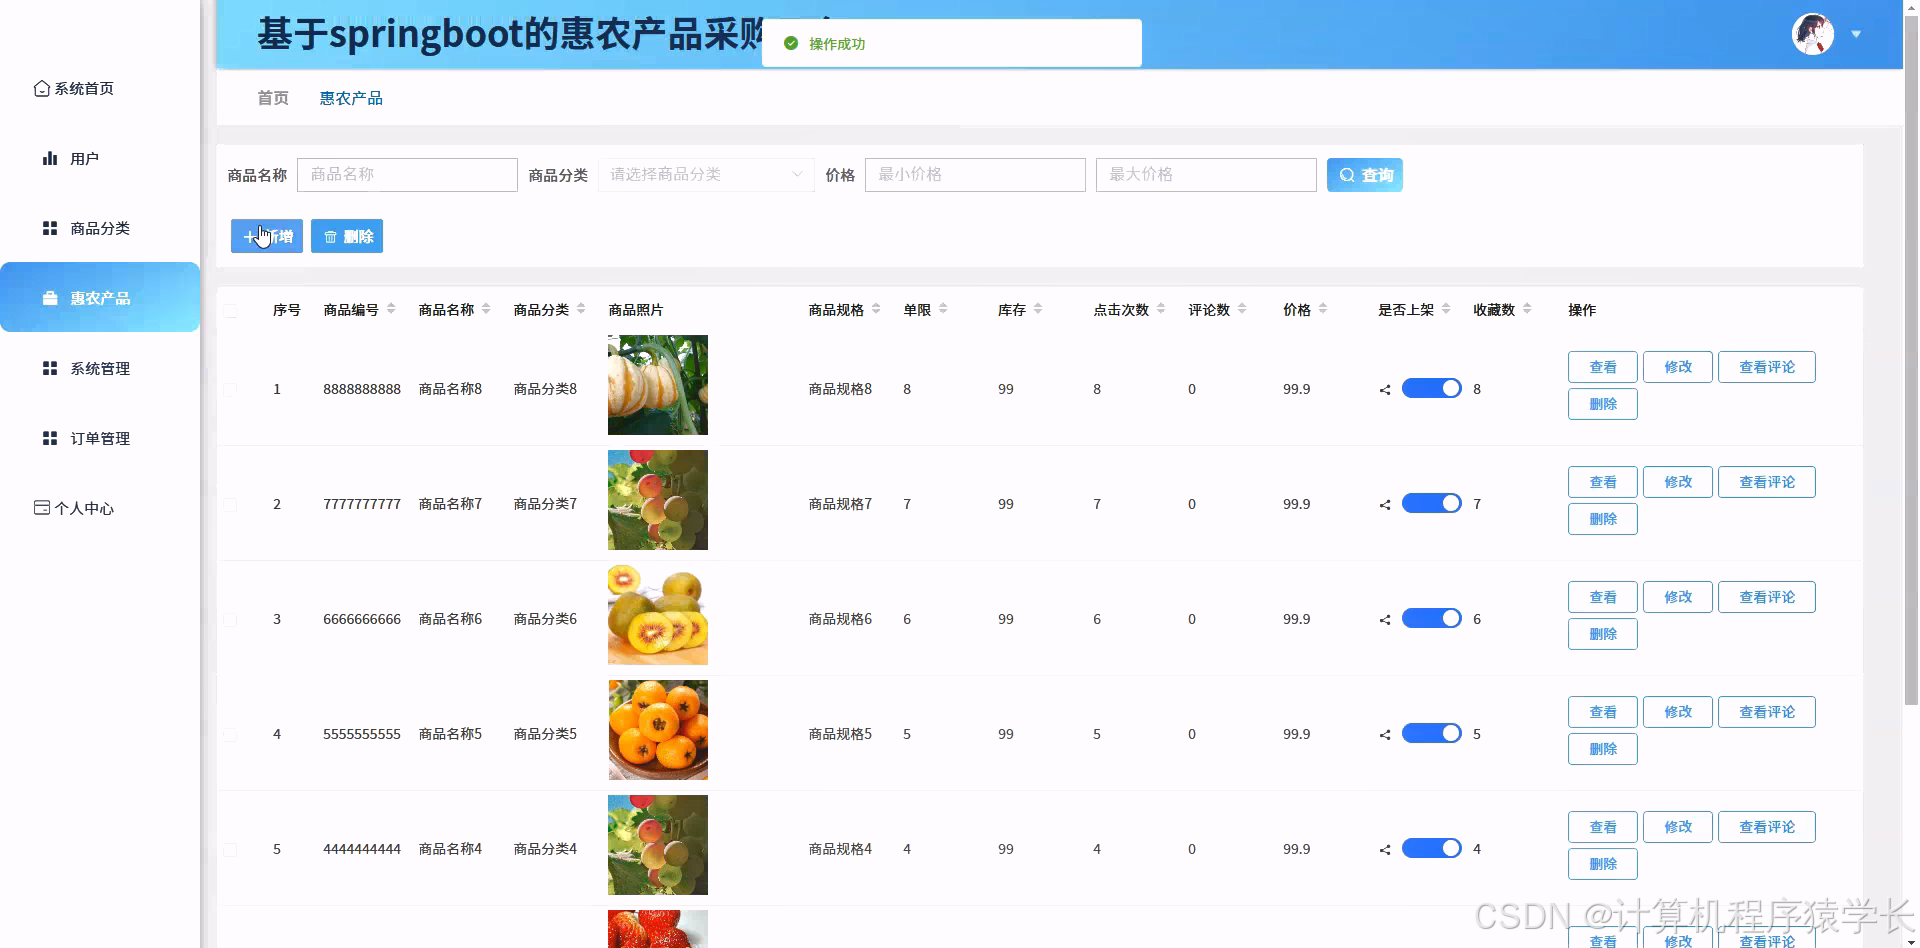Click the 商品分类 grid icon

click(x=50, y=228)
